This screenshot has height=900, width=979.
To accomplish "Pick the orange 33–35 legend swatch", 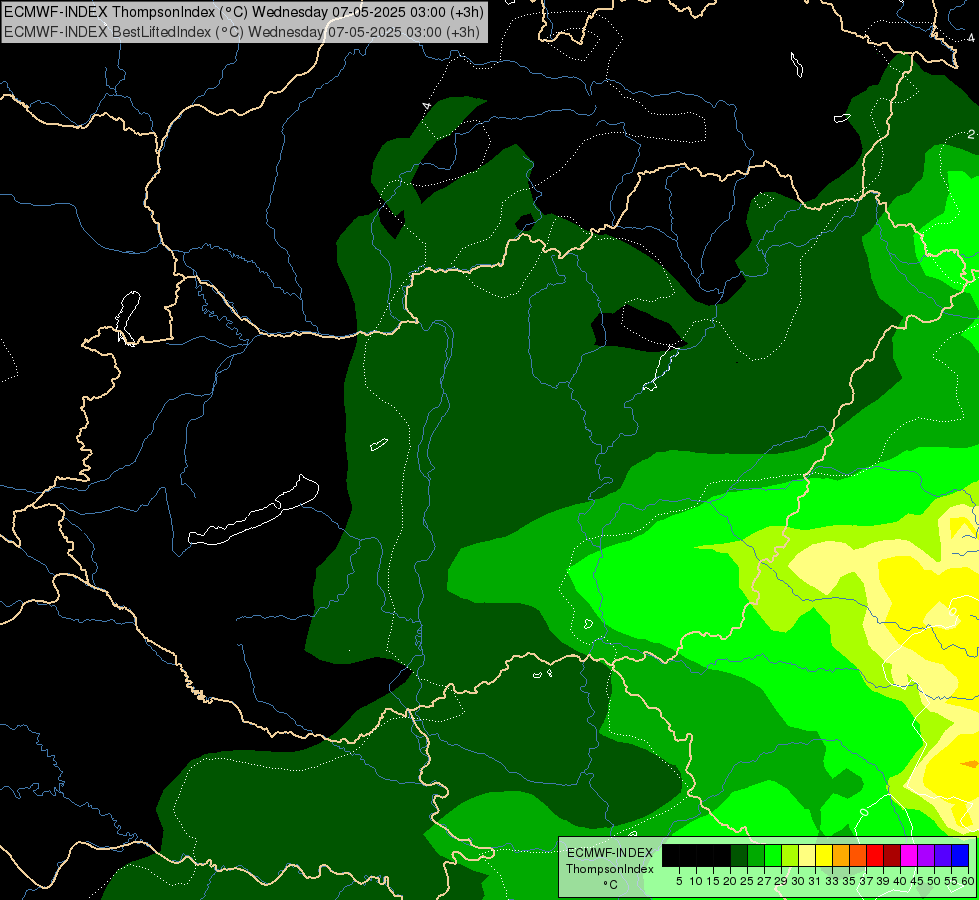I will click(x=842, y=855).
